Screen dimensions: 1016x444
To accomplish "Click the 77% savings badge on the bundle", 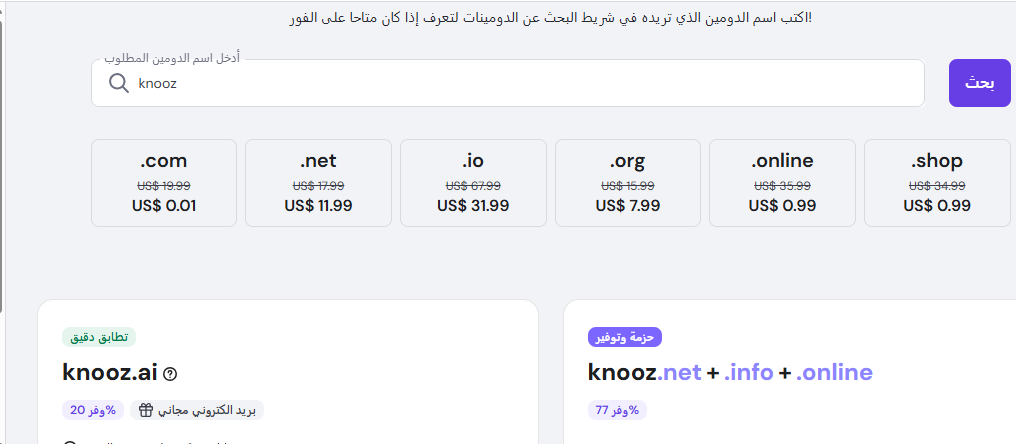I will point(618,410).
